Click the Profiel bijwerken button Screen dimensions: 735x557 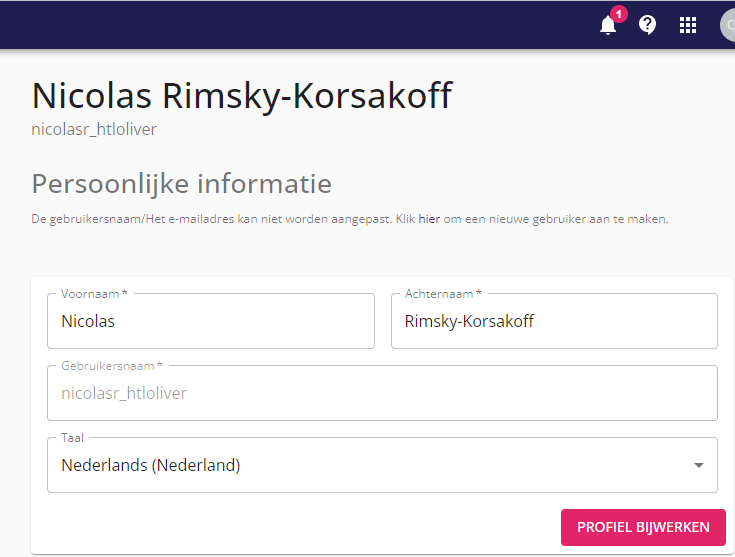(x=643, y=527)
